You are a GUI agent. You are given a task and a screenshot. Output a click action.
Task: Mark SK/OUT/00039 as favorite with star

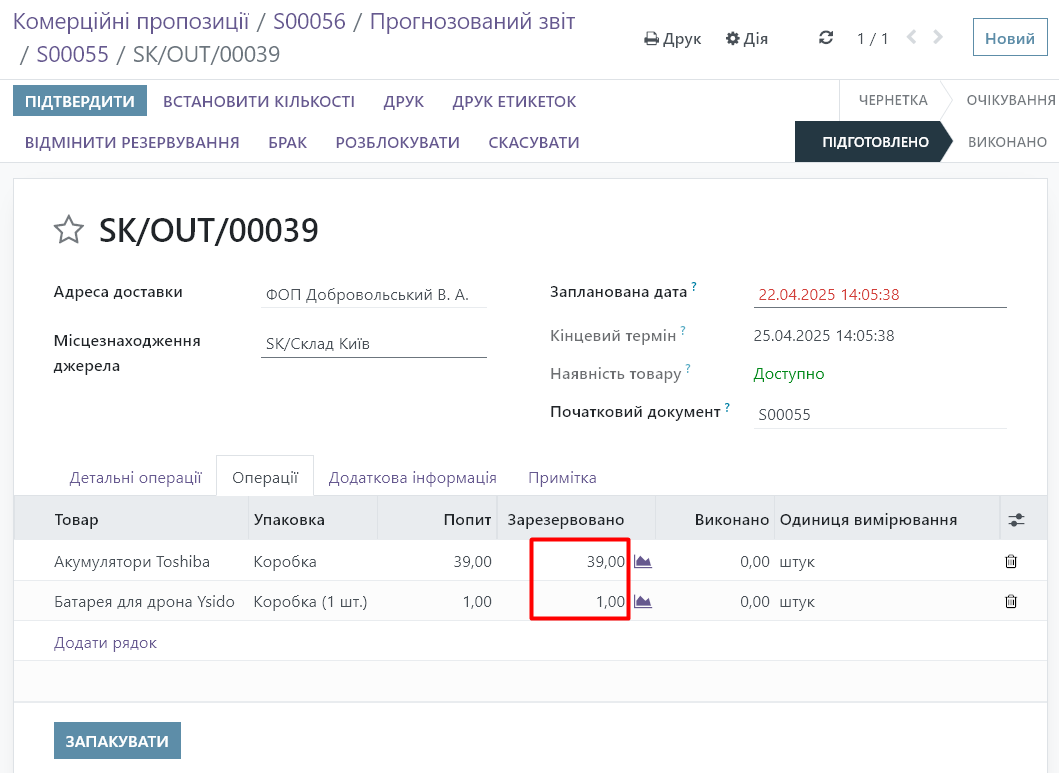pyautogui.click(x=68, y=231)
